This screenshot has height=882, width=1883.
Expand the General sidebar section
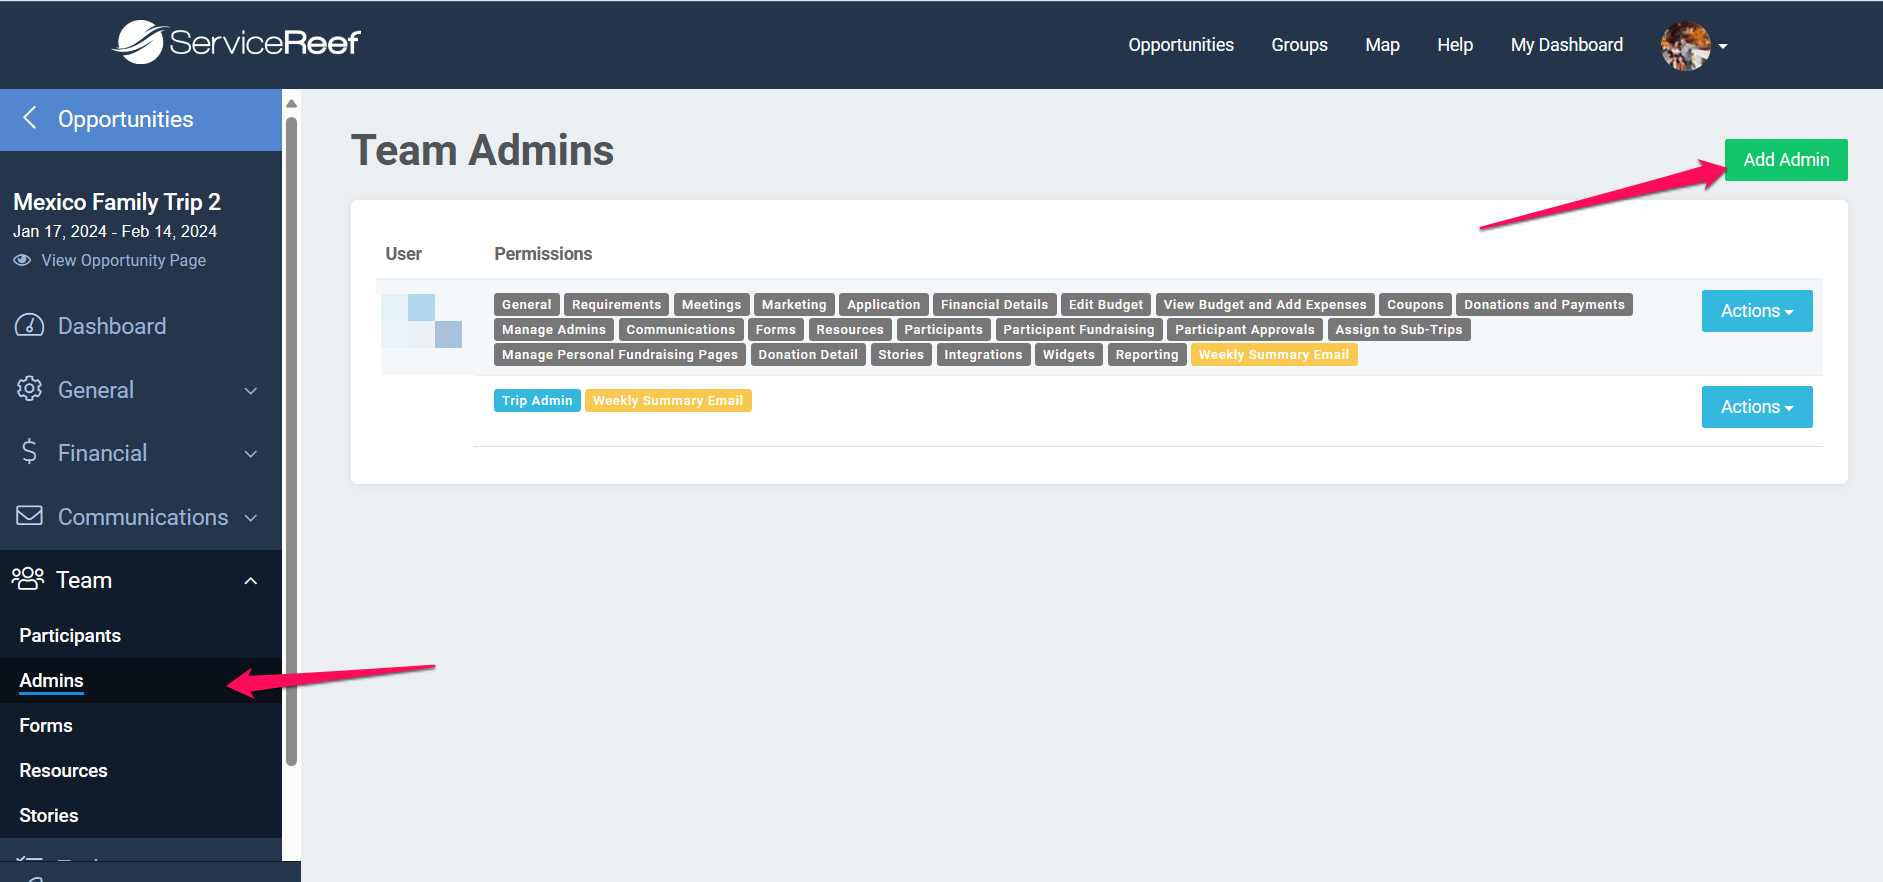click(x=251, y=391)
